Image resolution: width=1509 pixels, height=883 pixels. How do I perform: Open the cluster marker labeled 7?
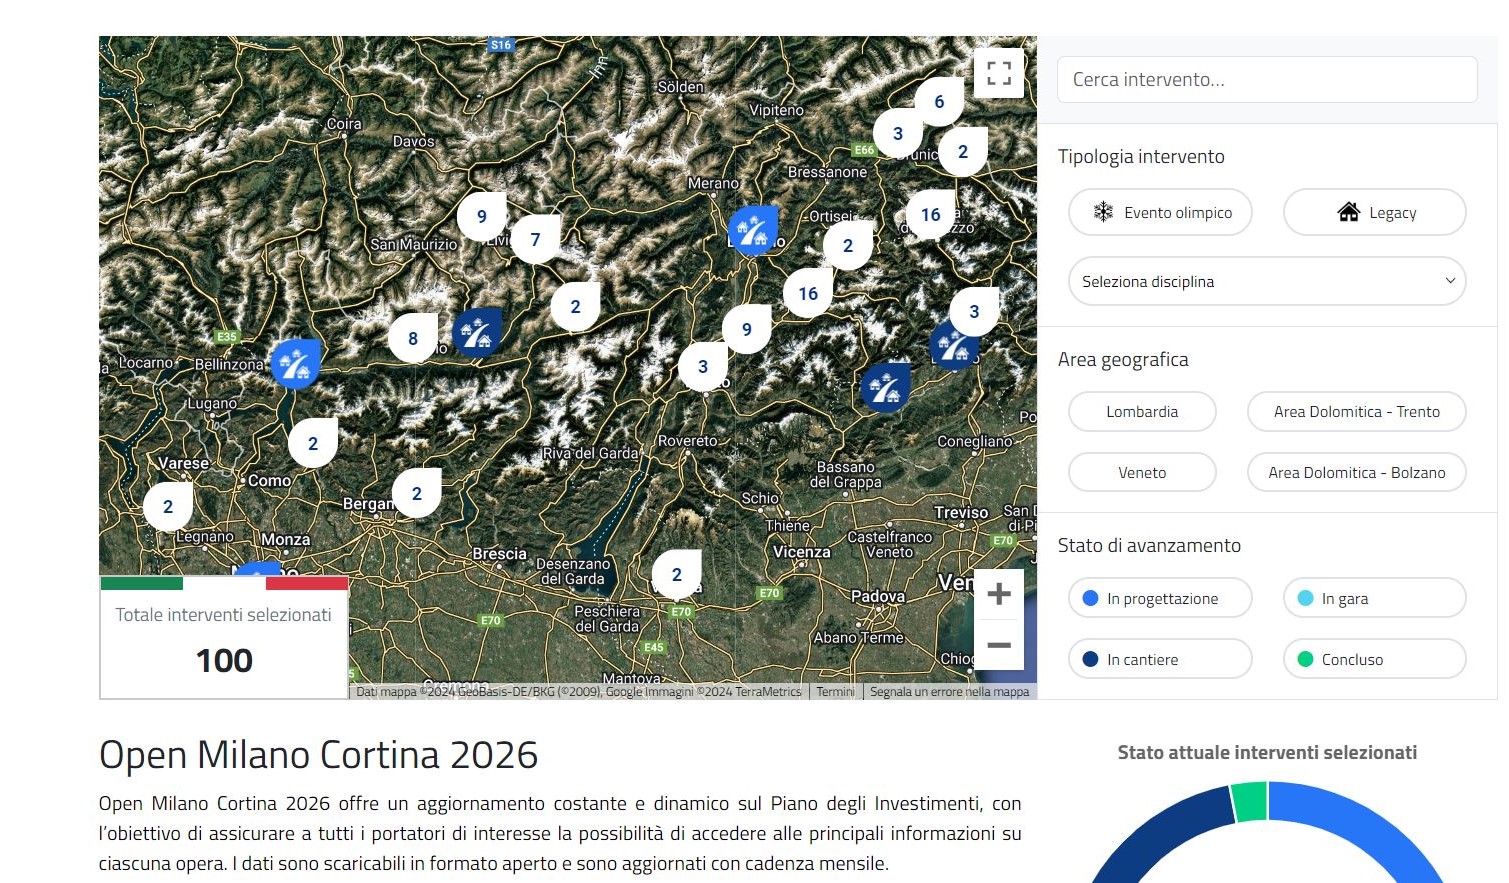[x=535, y=239]
